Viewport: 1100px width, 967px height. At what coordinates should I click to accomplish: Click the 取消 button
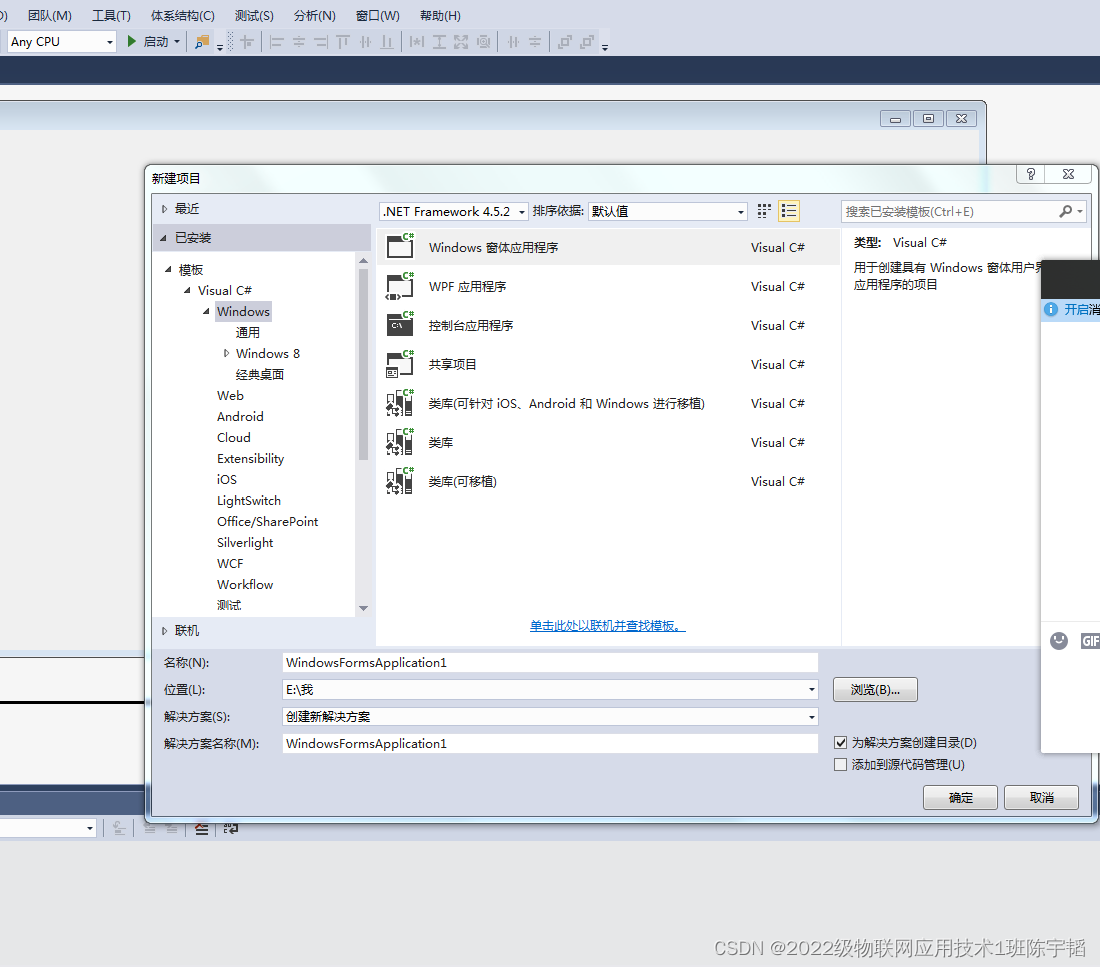click(x=1042, y=798)
